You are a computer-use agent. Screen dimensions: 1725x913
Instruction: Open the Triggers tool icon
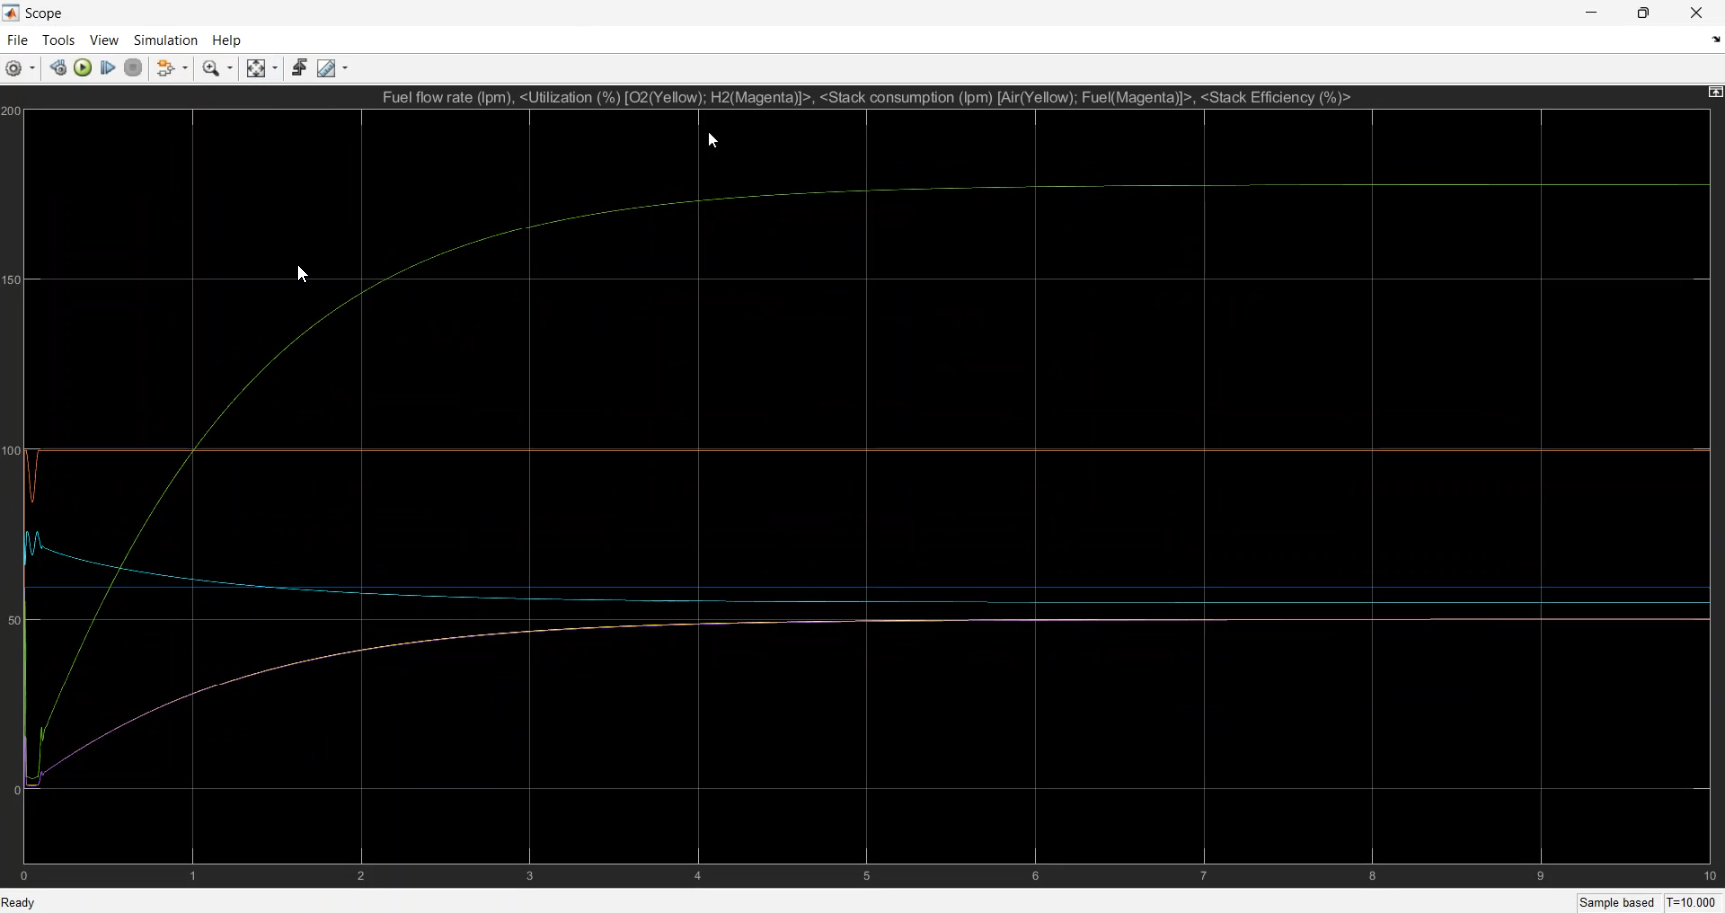click(x=299, y=68)
